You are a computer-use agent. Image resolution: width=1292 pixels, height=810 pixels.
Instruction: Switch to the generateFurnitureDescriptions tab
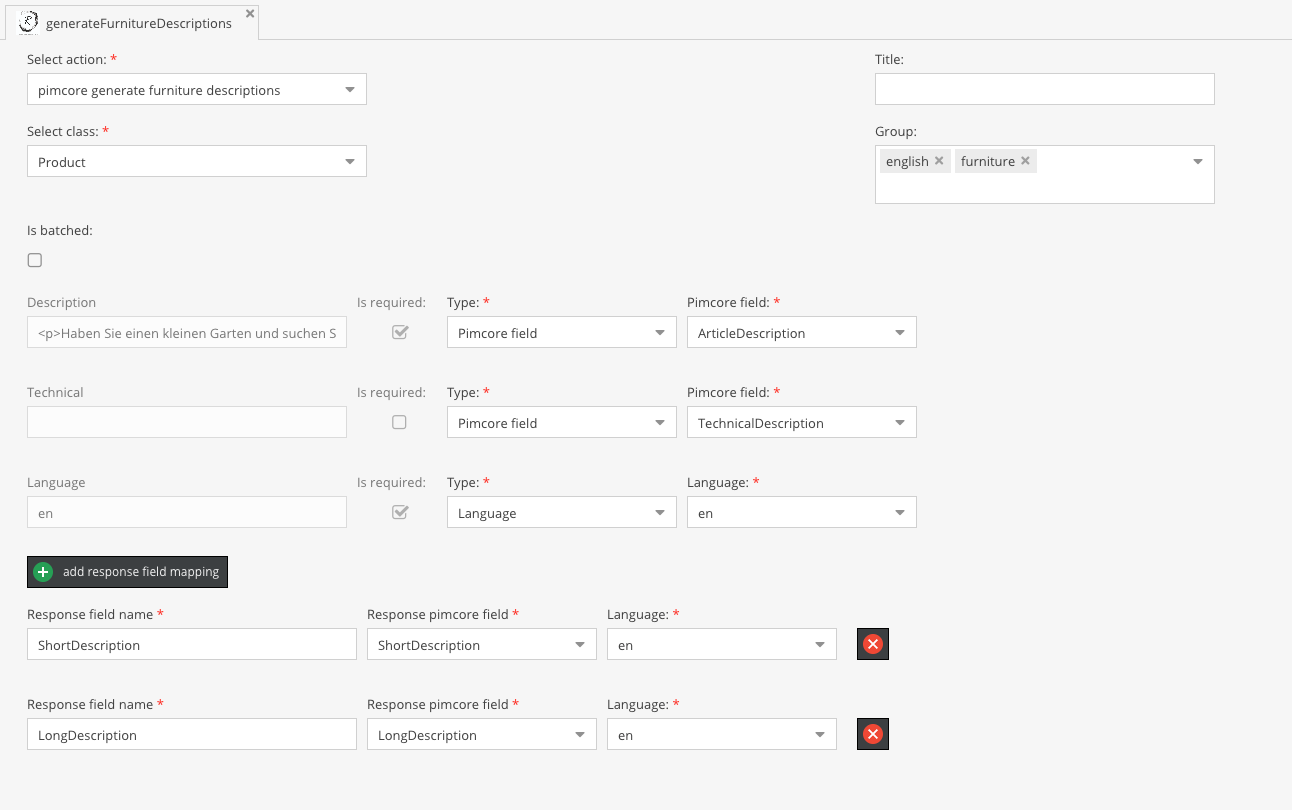point(138,23)
